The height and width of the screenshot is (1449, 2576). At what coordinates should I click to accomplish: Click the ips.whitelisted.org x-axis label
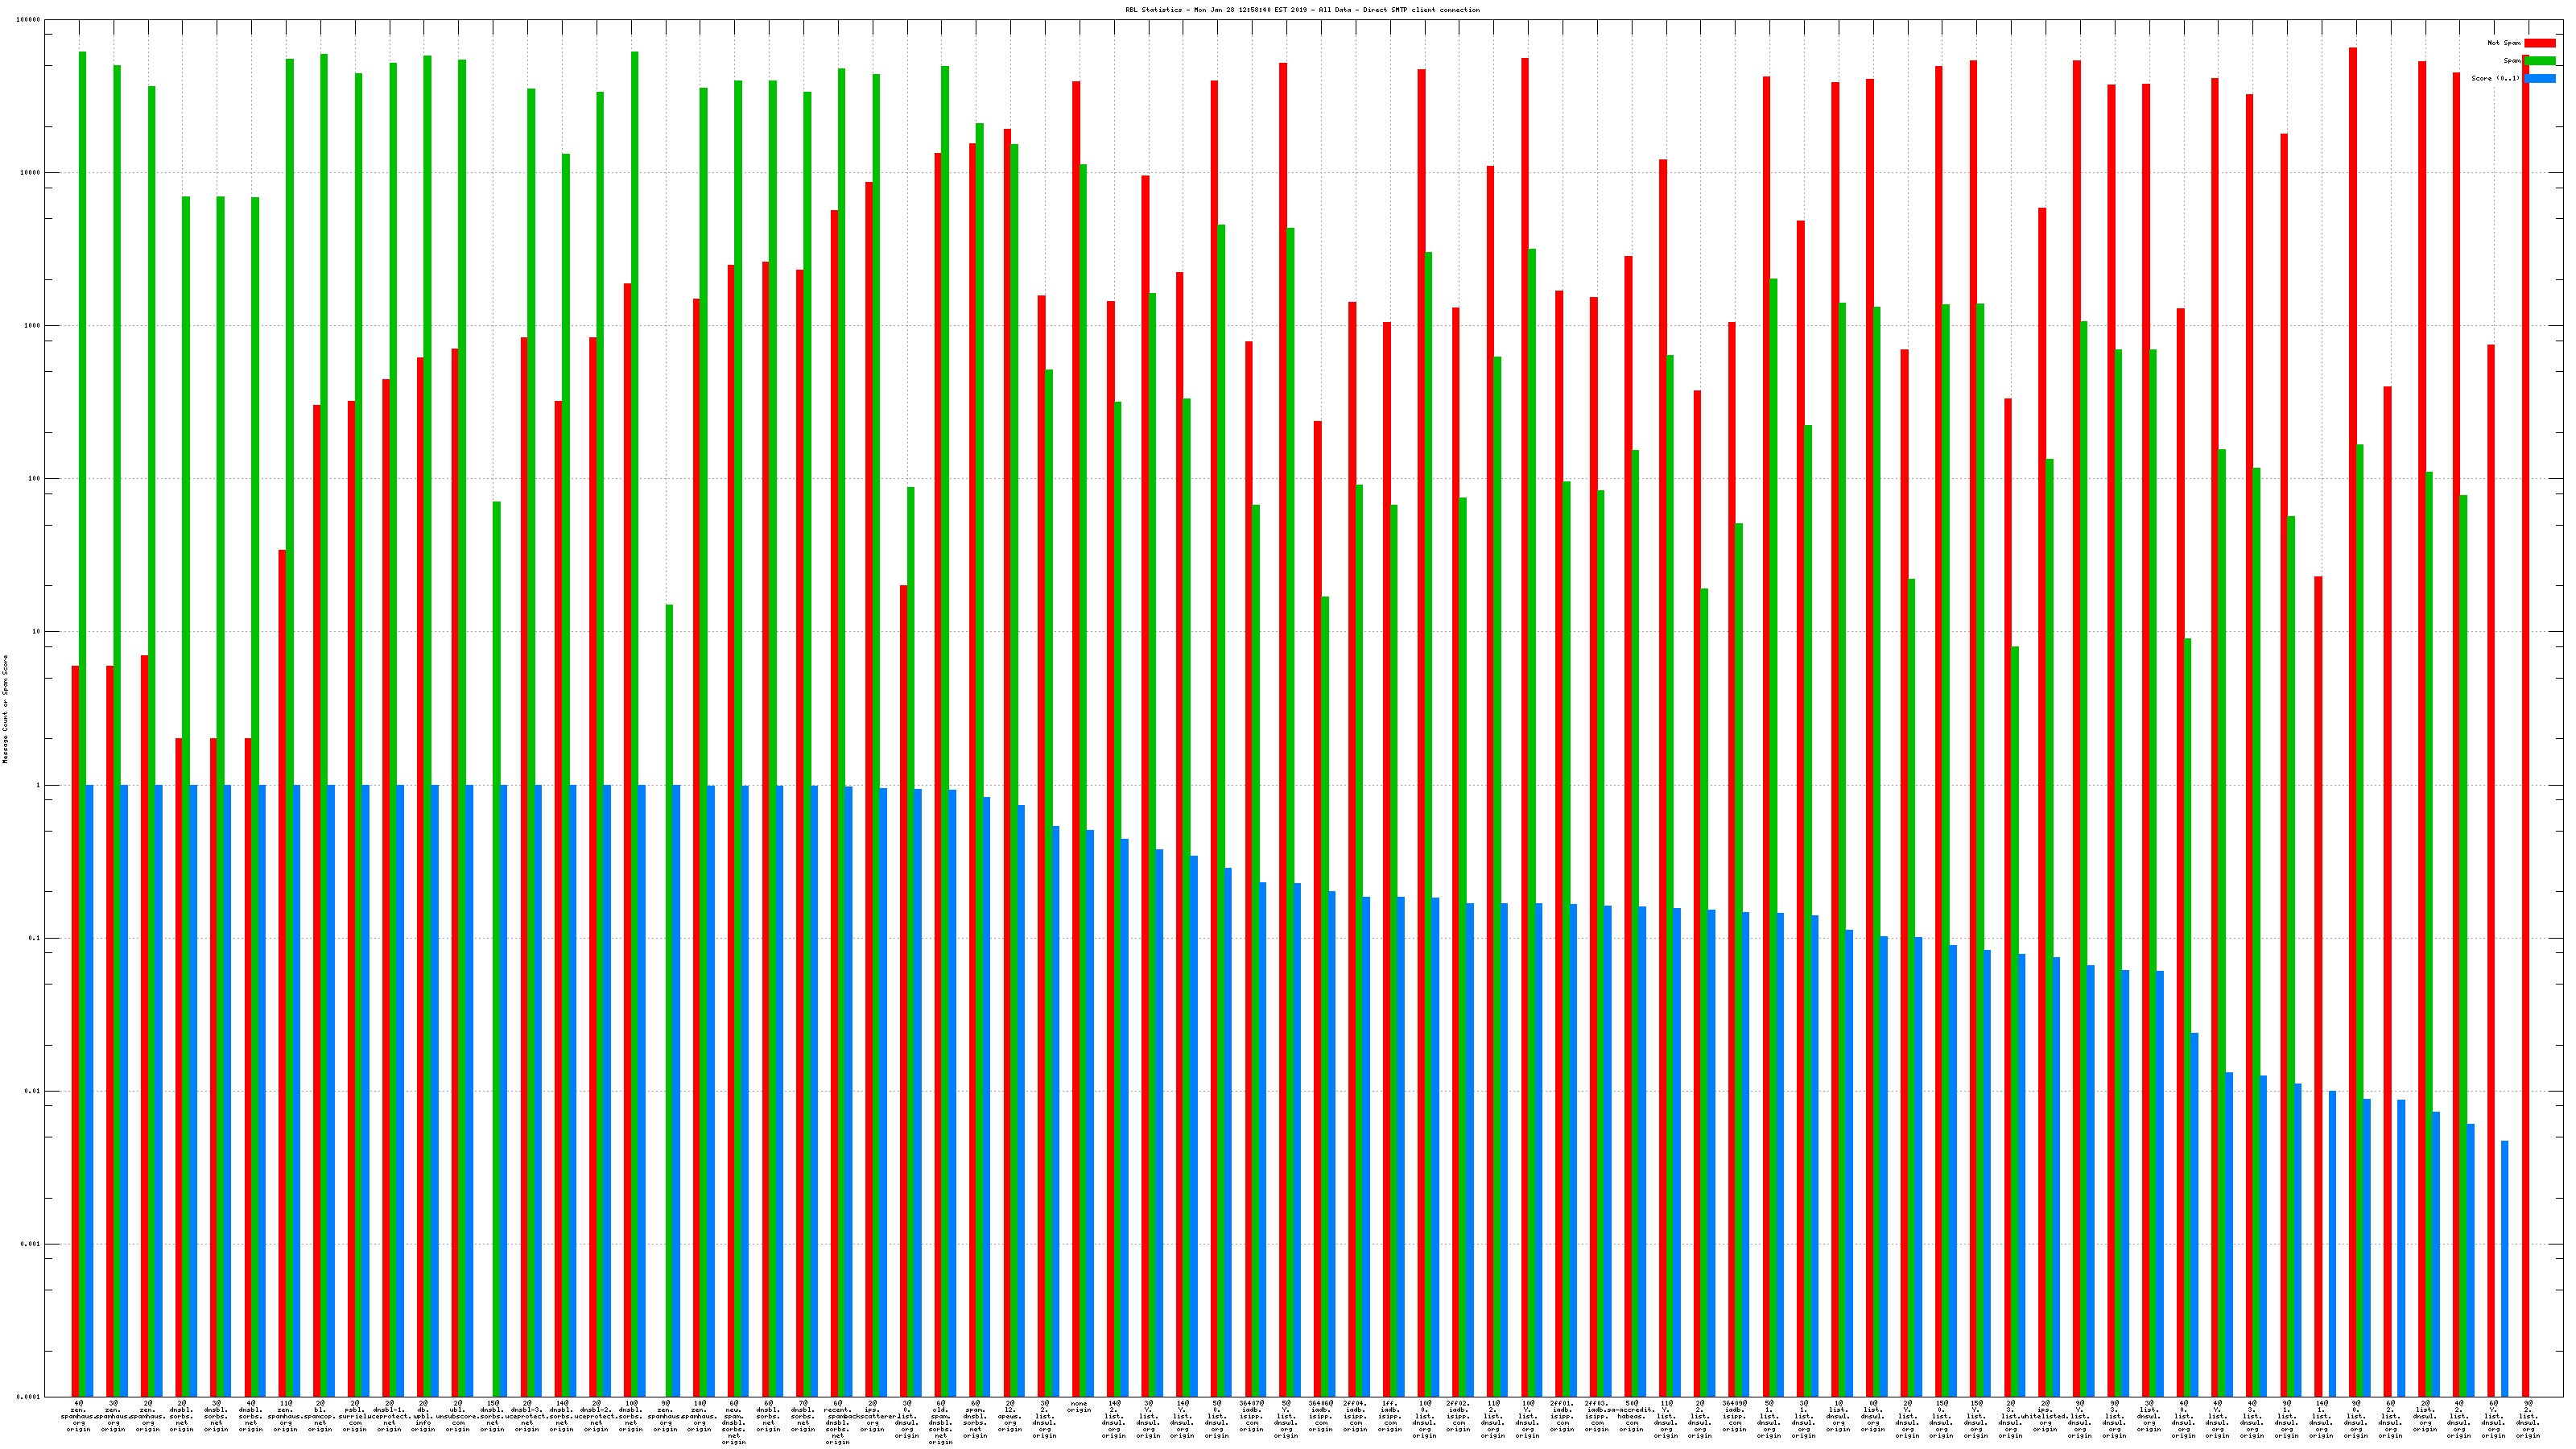(x=2045, y=1416)
